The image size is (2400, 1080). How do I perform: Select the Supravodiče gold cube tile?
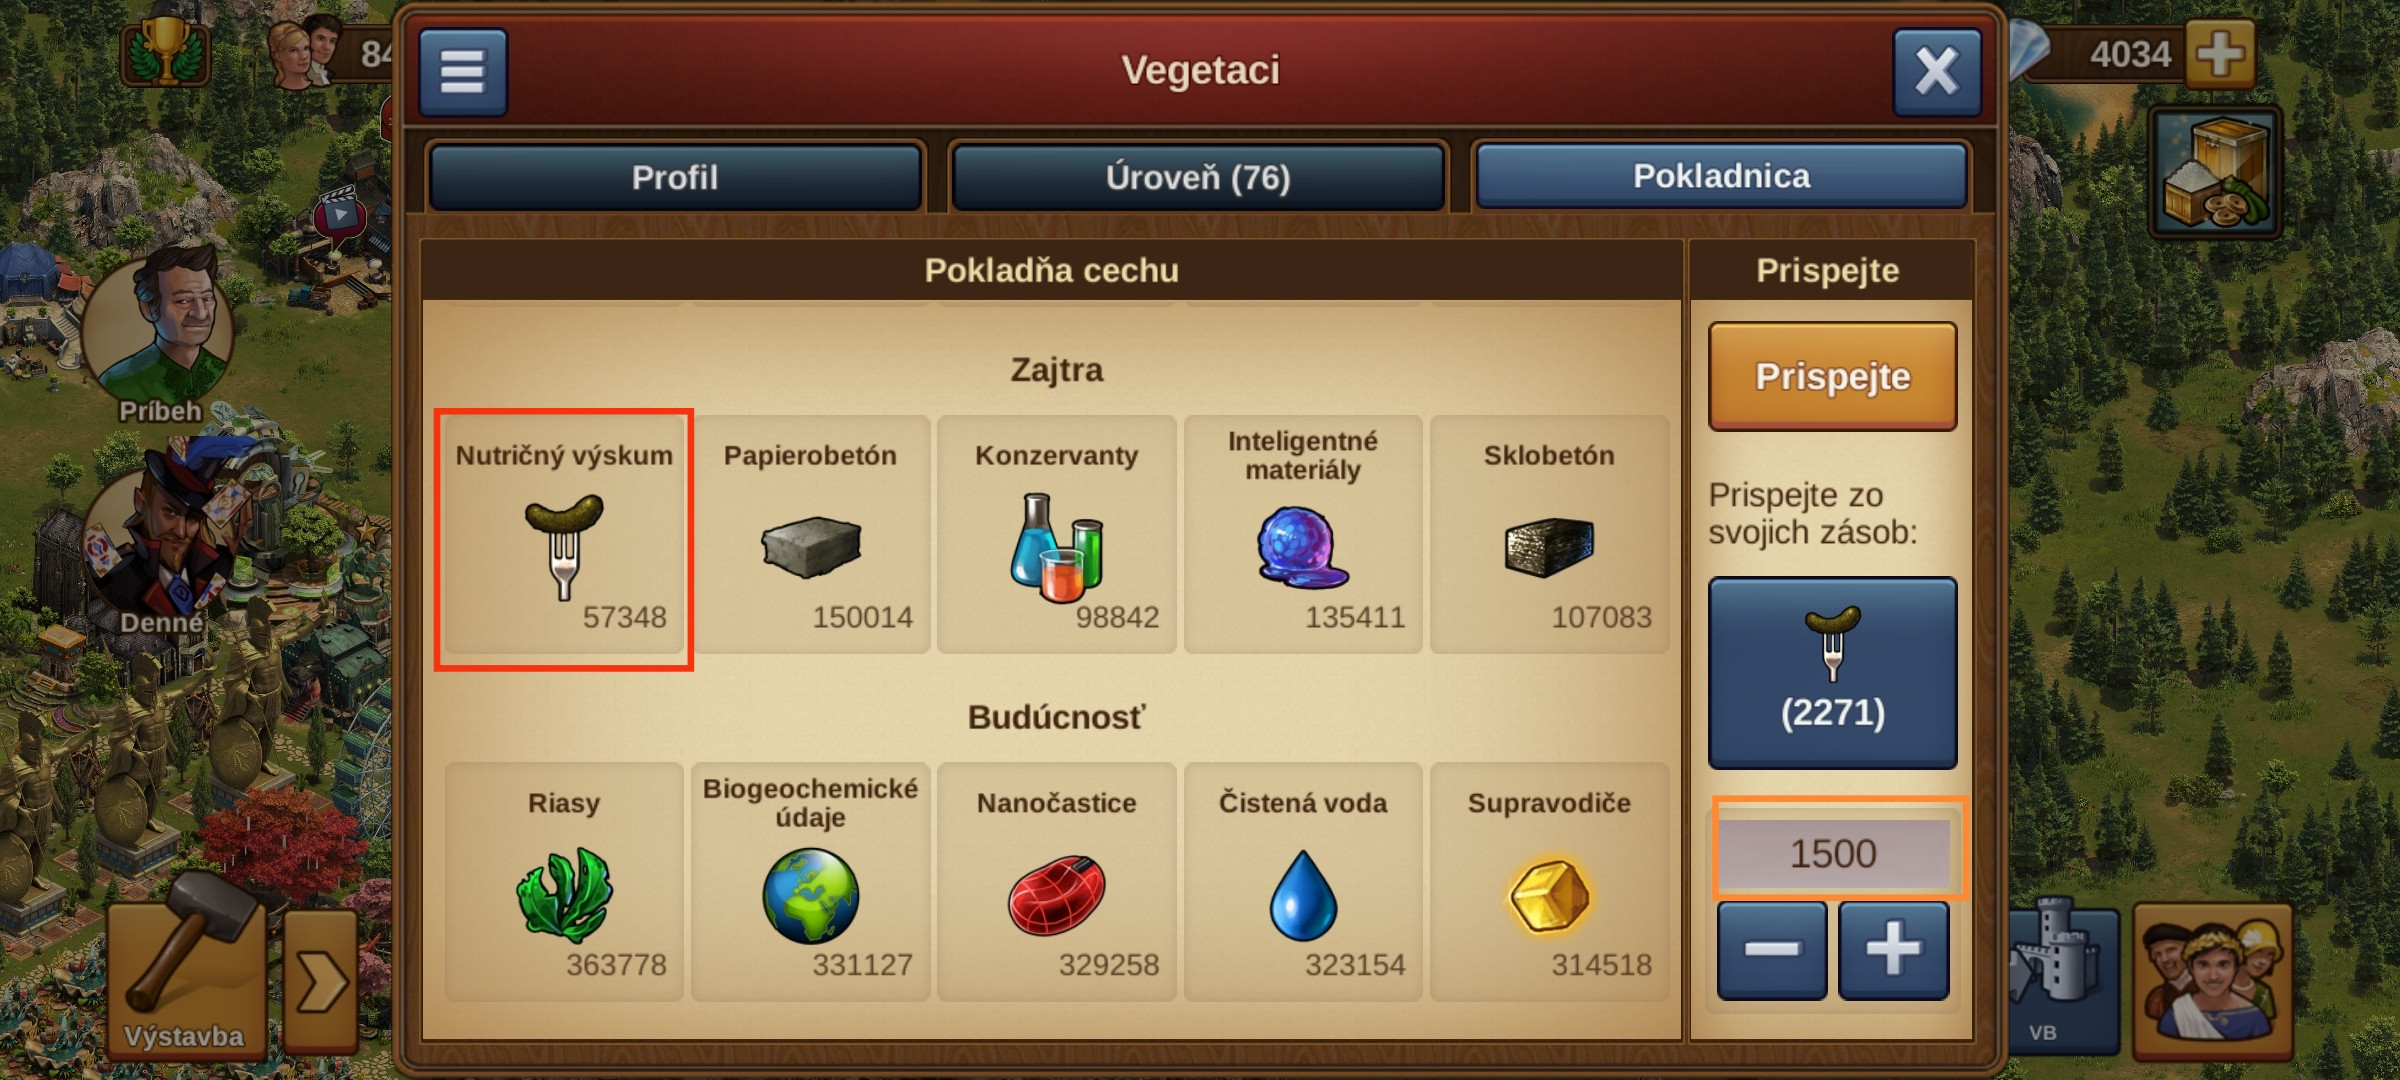[1549, 882]
